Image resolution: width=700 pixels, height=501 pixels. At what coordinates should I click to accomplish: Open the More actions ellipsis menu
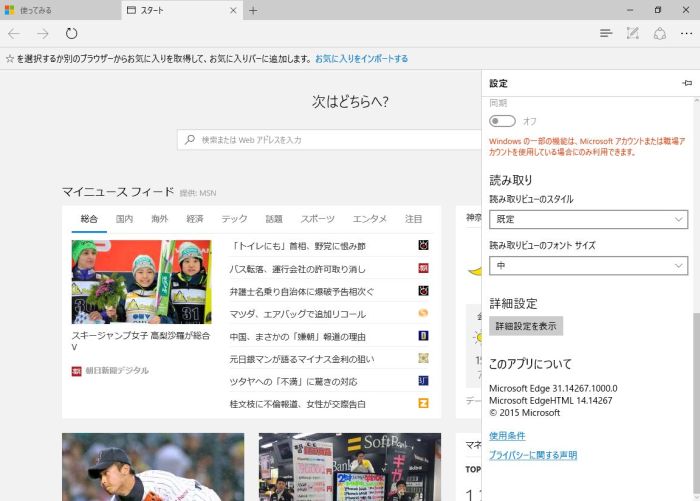click(686, 34)
